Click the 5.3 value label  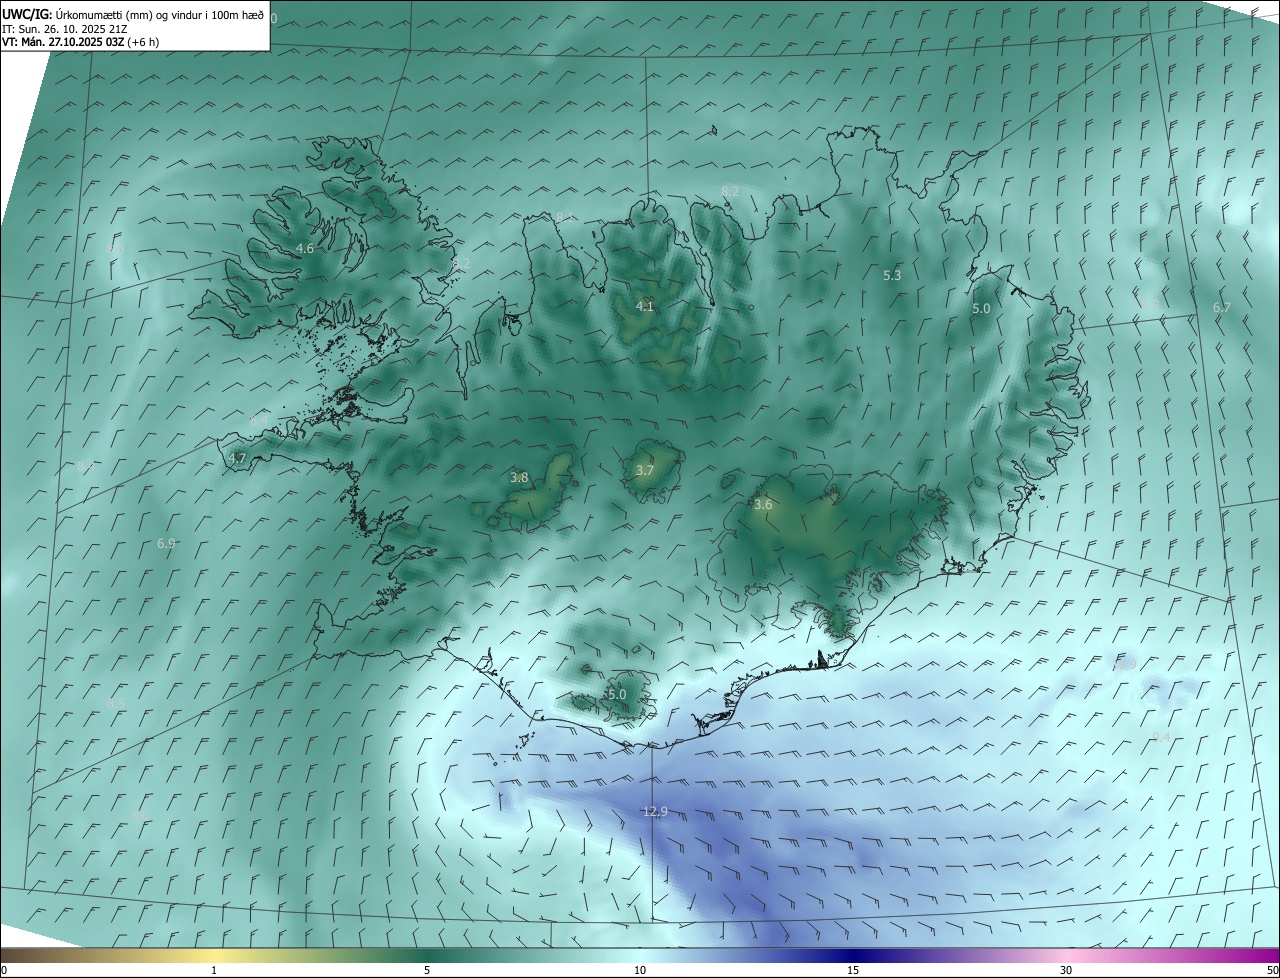[x=893, y=275]
